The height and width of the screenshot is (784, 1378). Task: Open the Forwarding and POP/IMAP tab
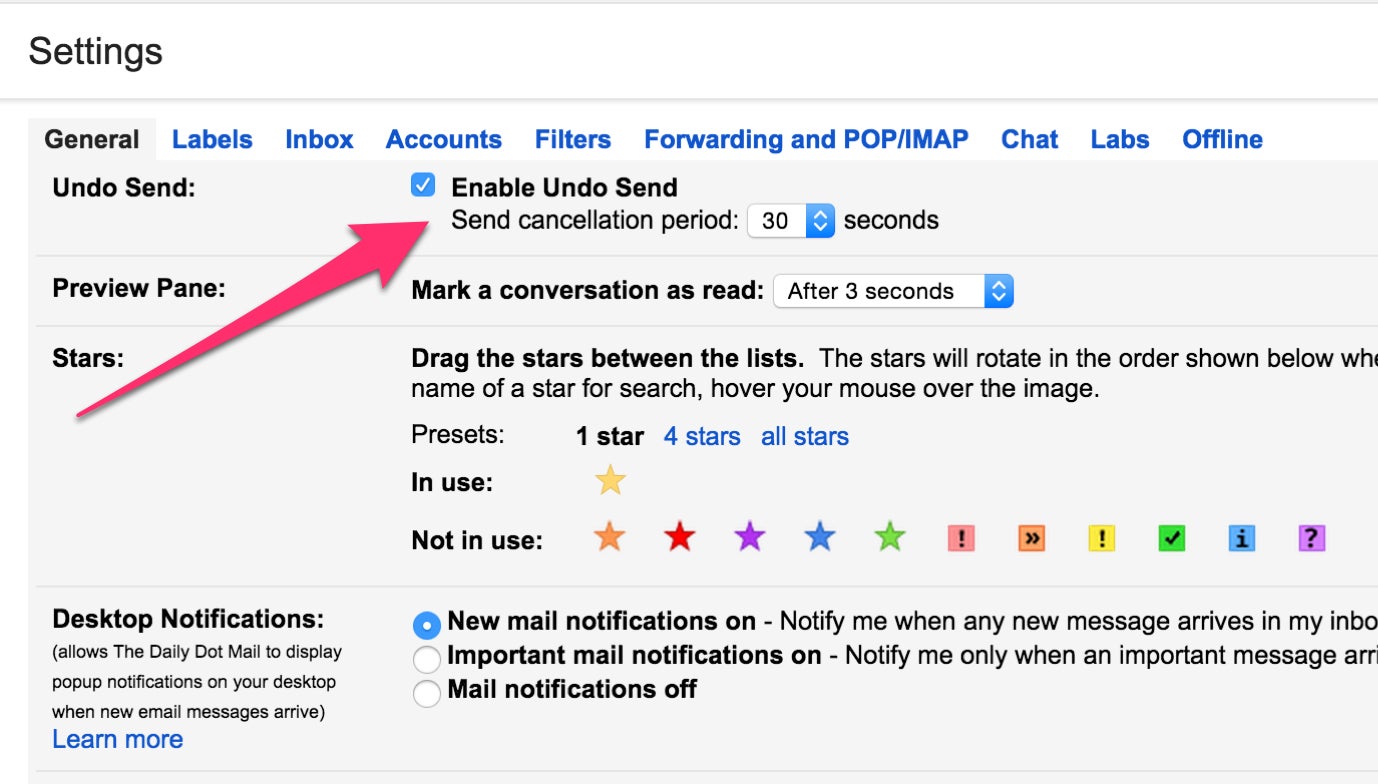point(806,139)
